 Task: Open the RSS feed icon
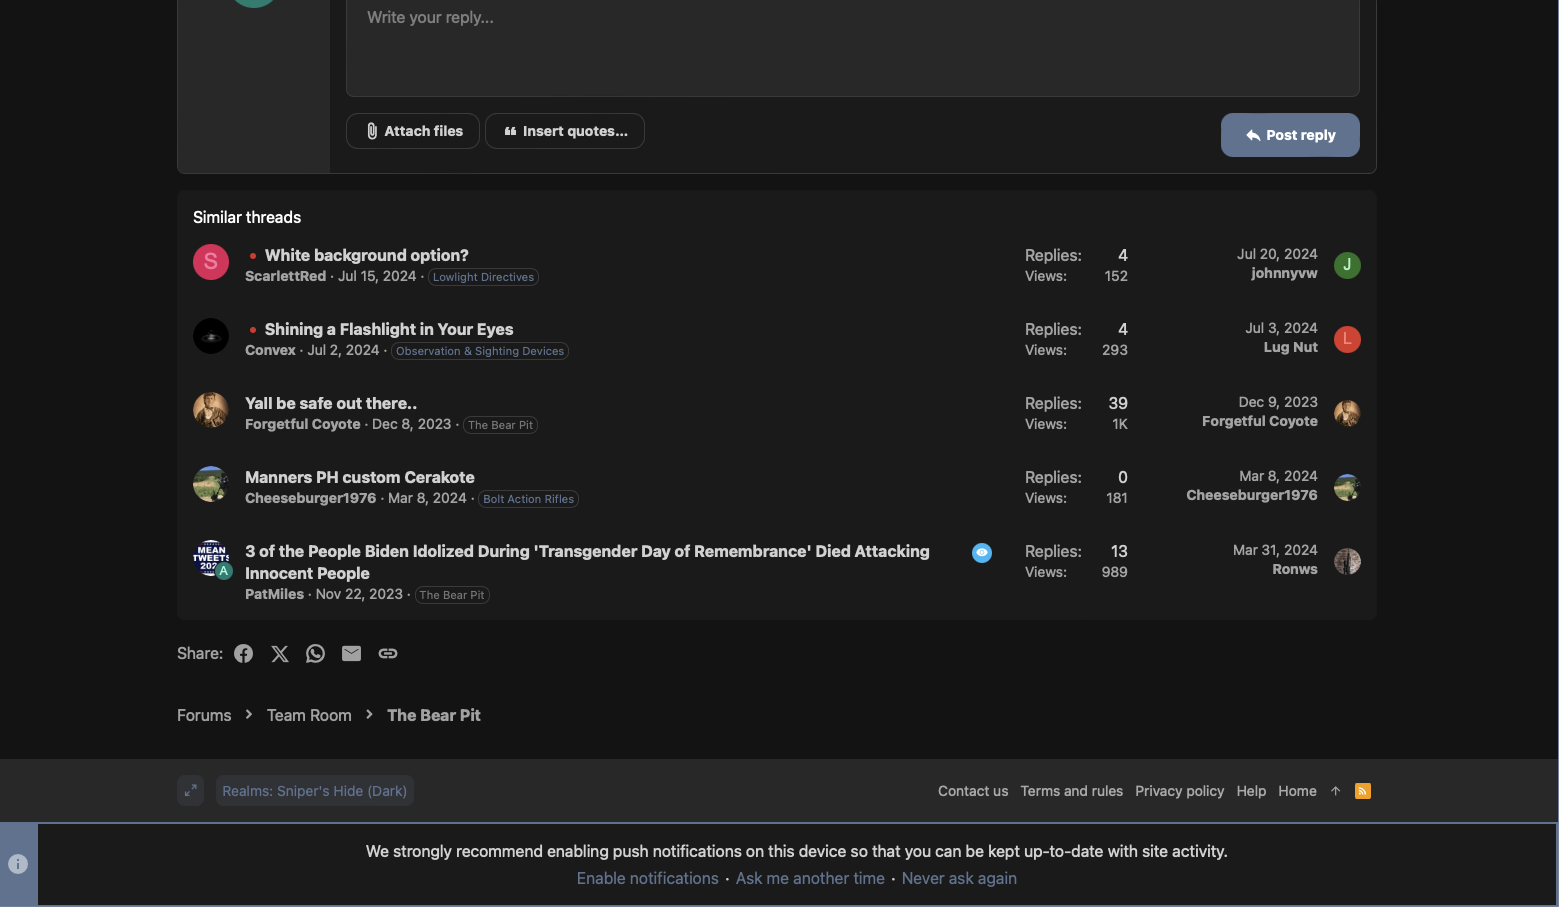coord(1362,791)
